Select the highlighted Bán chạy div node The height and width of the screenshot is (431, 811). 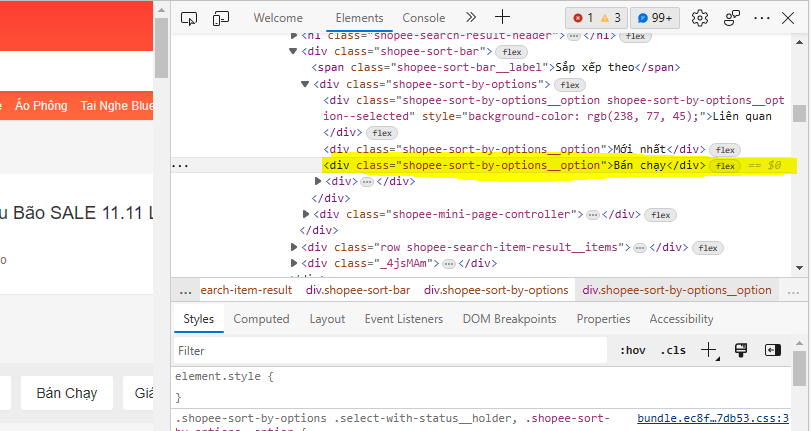514,166
